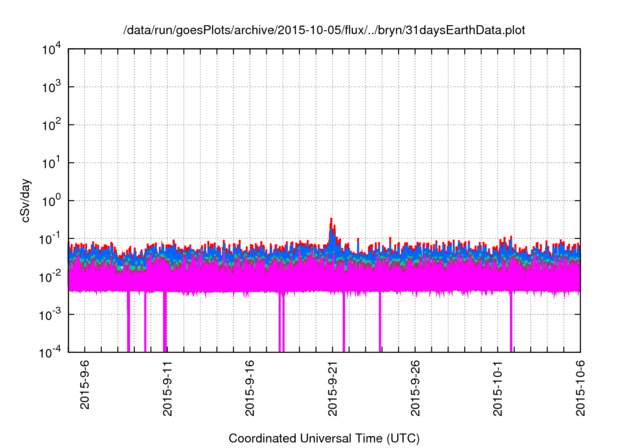Click the 10^2 y-axis tick label

coord(52,125)
